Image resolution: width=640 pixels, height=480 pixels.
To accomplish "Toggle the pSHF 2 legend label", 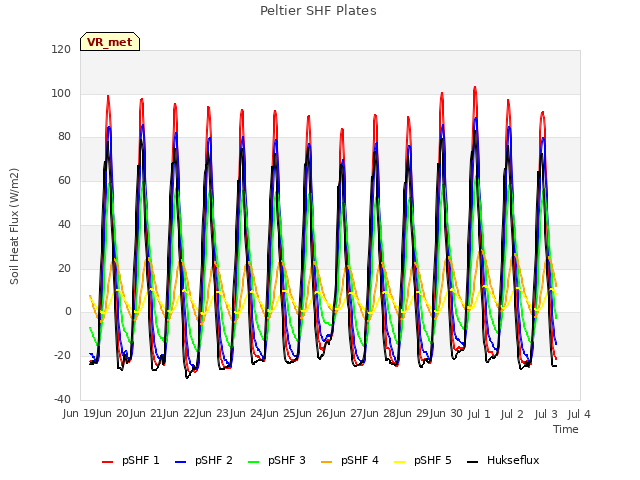I will [214, 460].
